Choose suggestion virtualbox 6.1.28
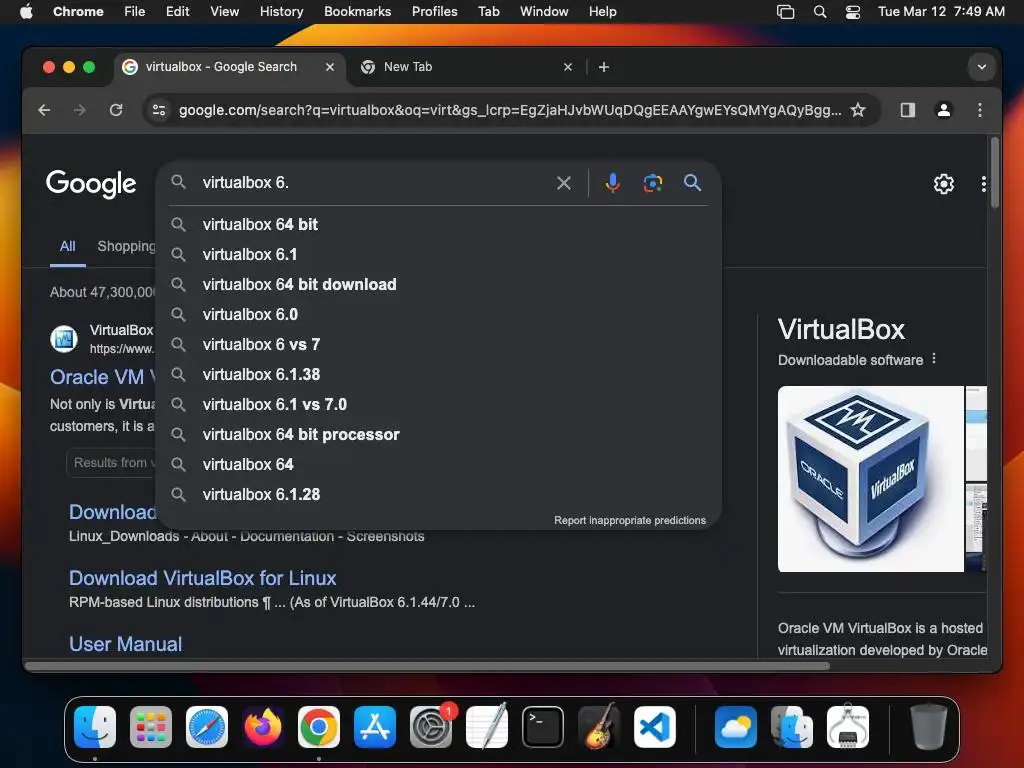The height and width of the screenshot is (768, 1024). pyautogui.click(x=438, y=495)
